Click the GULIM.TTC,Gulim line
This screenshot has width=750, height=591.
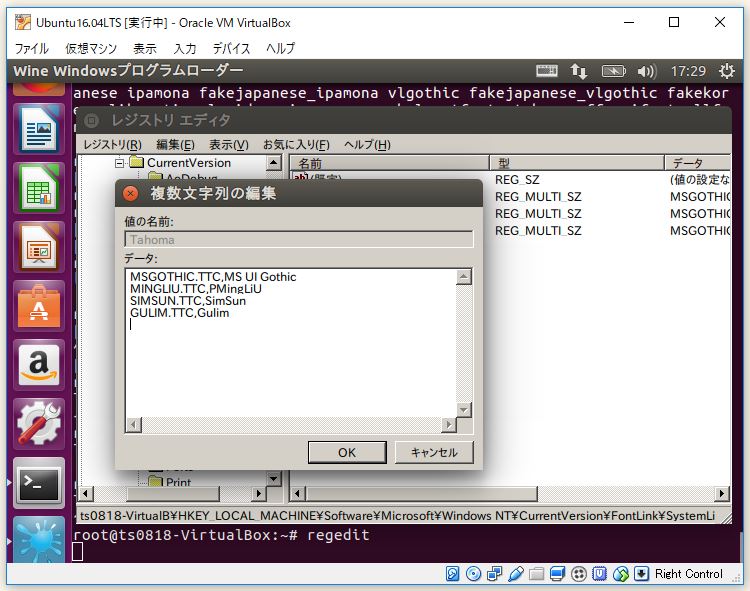(179, 313)
